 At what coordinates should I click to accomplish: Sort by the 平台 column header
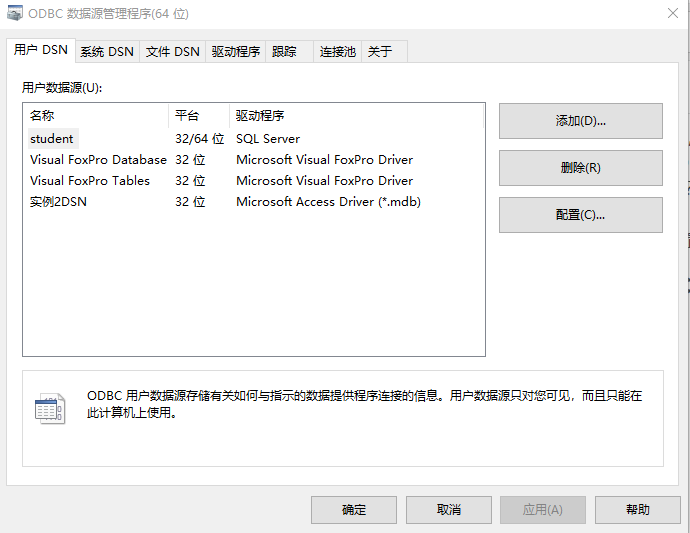[x=198, y=115]
